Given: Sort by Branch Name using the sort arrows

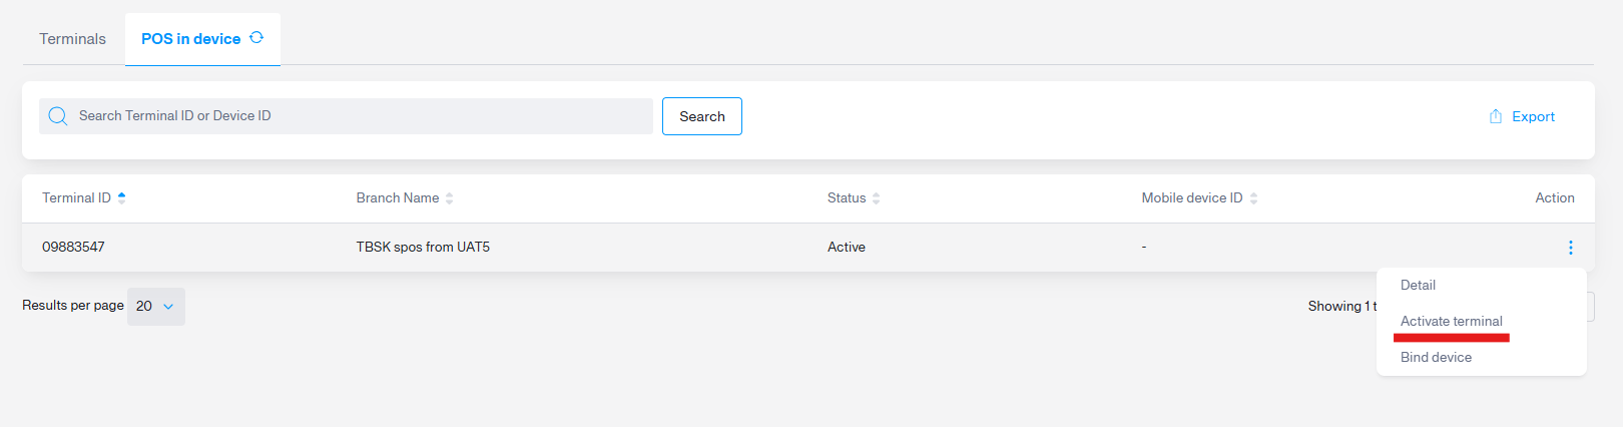Looking at the screenshot, I should (450, 198).
